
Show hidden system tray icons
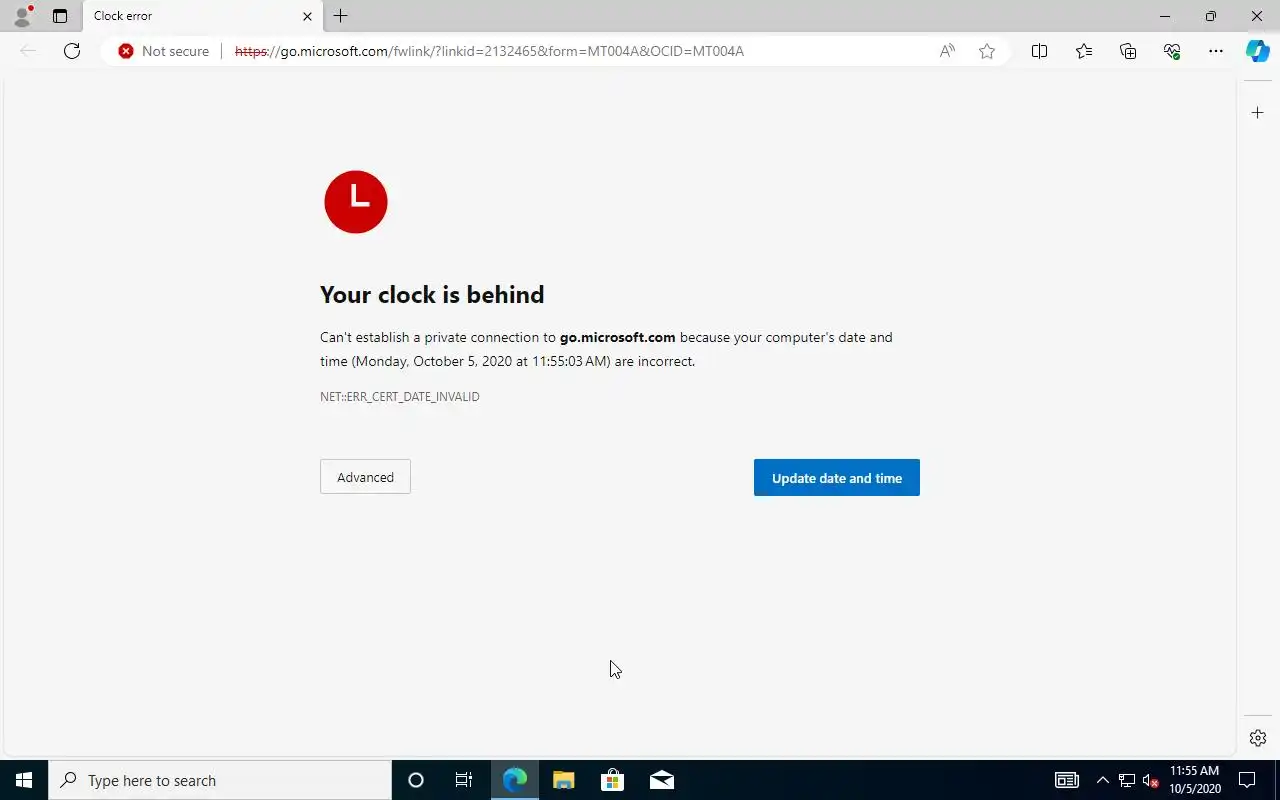click(1103, 780)
